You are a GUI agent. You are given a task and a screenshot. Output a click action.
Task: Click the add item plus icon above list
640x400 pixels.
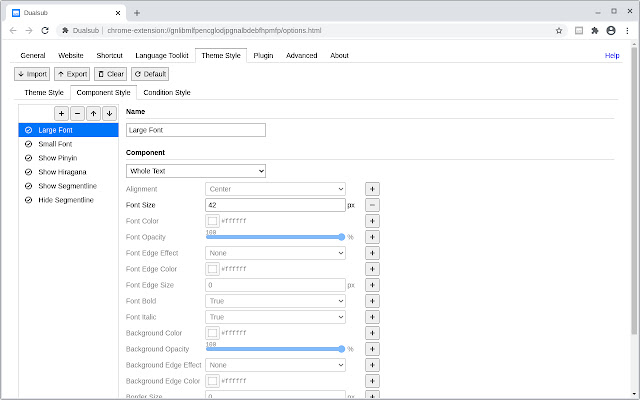[x=62, y=113]
